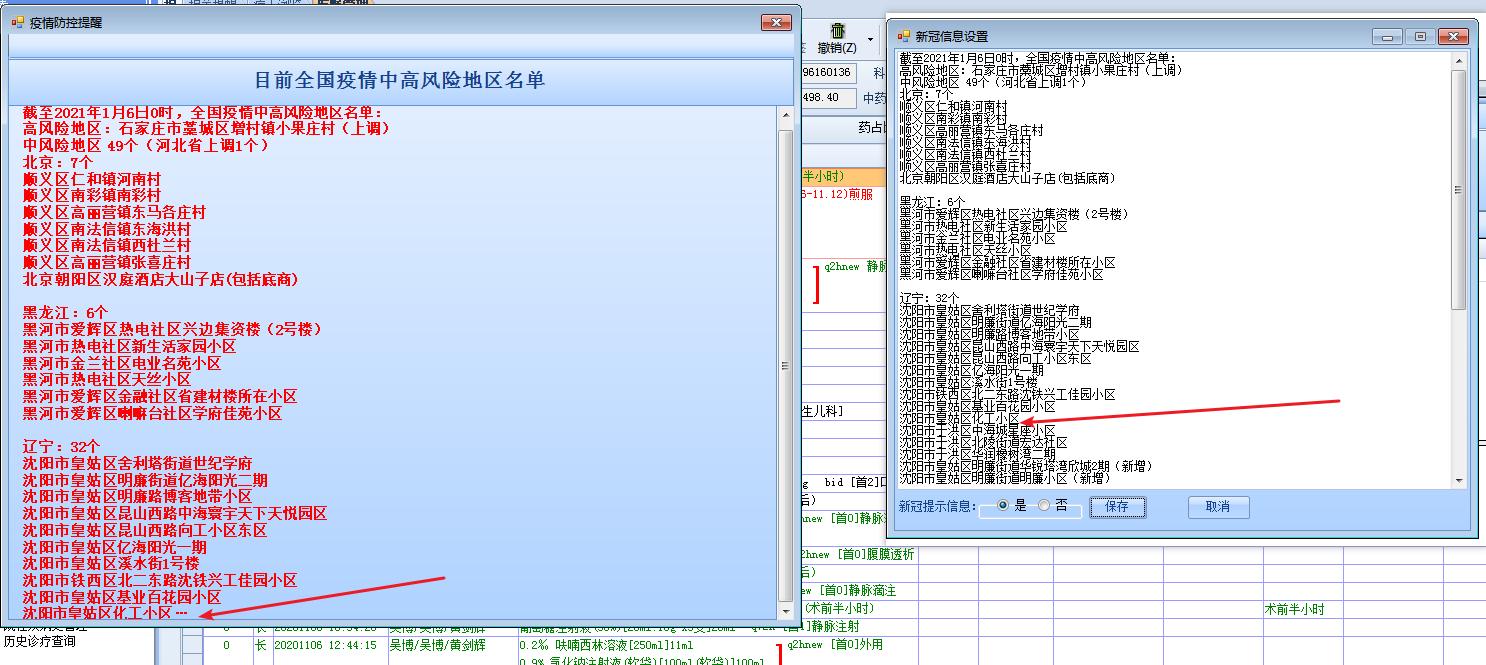Click red line 中风险地区 49个
The height and width of the screenshot is (665, 1486).
click(x=146, y=145)
